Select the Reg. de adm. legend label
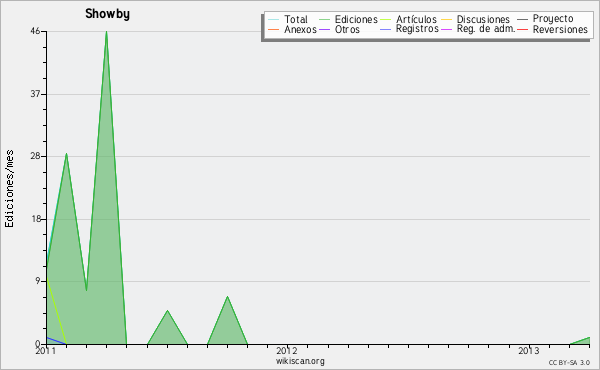 tap(486, 29)
